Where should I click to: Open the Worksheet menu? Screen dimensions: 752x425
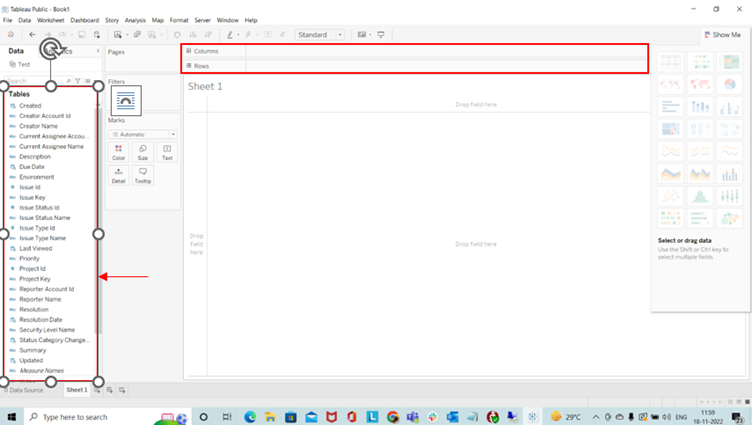coord(50,20)
